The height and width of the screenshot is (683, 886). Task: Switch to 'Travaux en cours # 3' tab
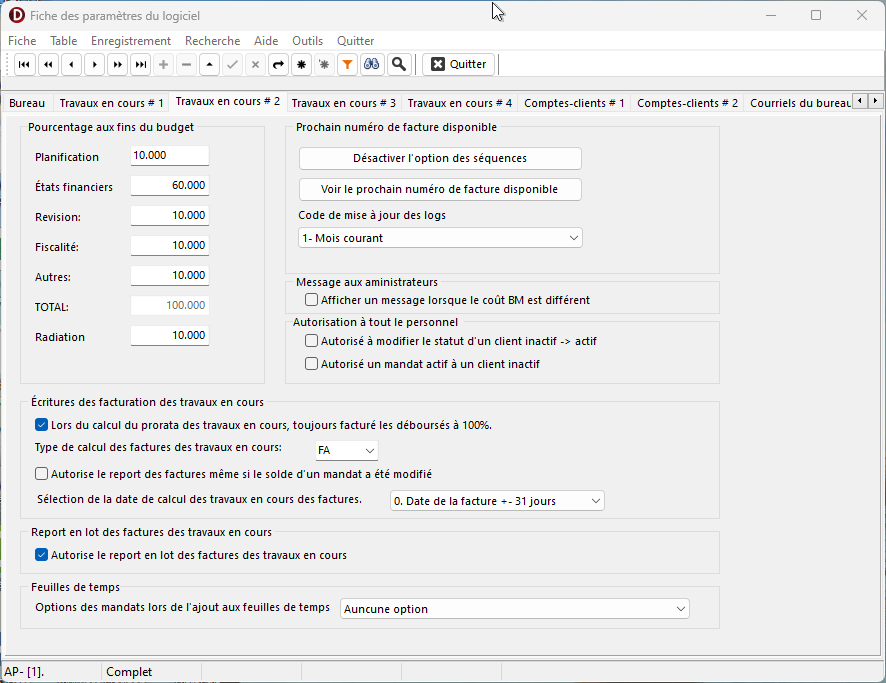[x=344, y=103]
